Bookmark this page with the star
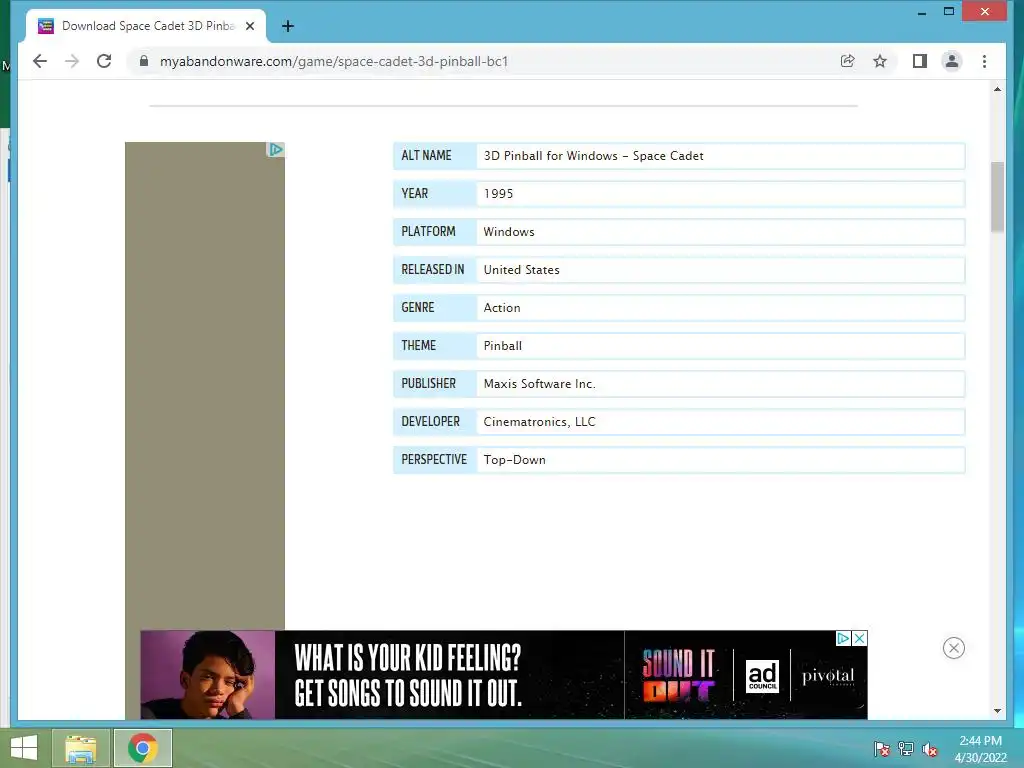This screenshot has height=768, width=1024. point(880,61)
